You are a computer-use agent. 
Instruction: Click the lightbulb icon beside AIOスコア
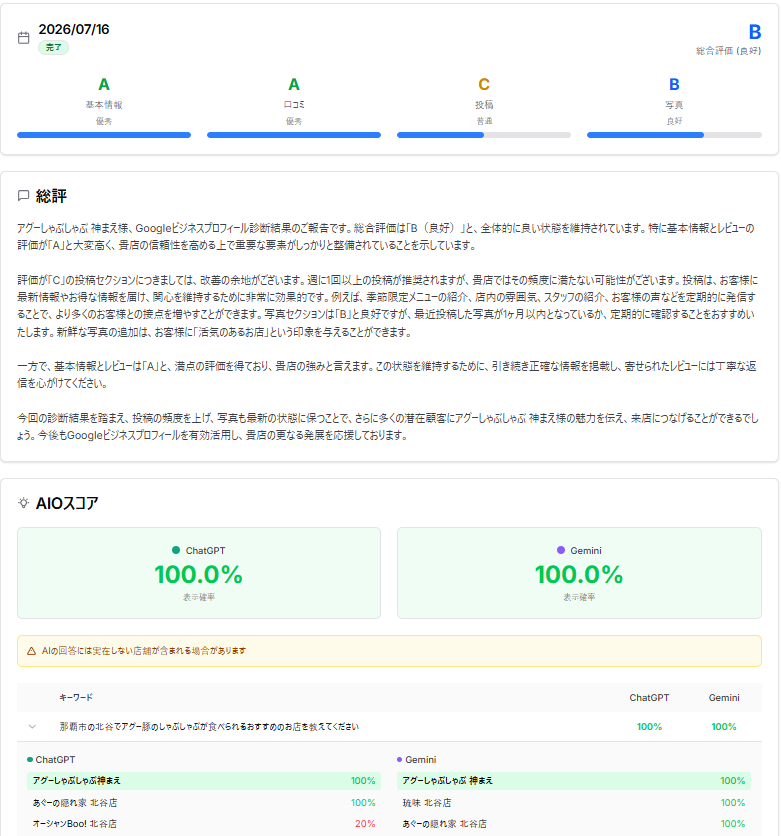[23, 503]
